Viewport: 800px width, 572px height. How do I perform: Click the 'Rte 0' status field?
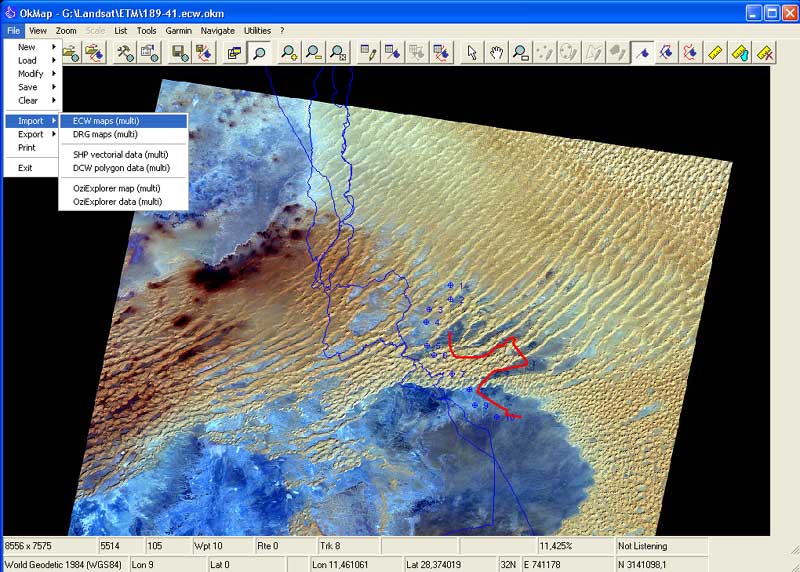coord(285,546)
